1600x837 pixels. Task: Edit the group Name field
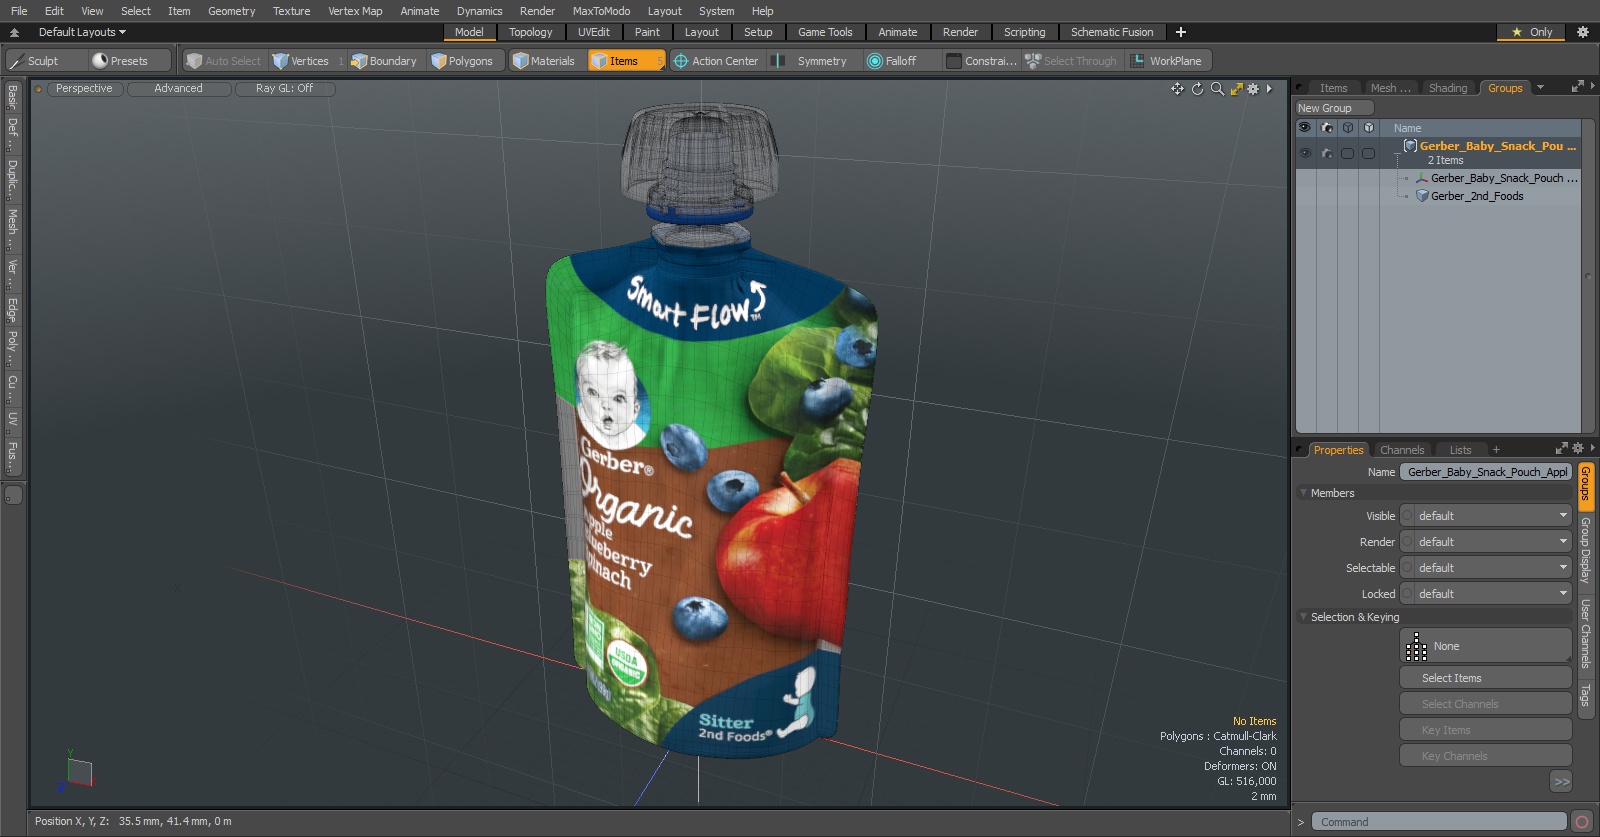click(x=1486, y=472)
